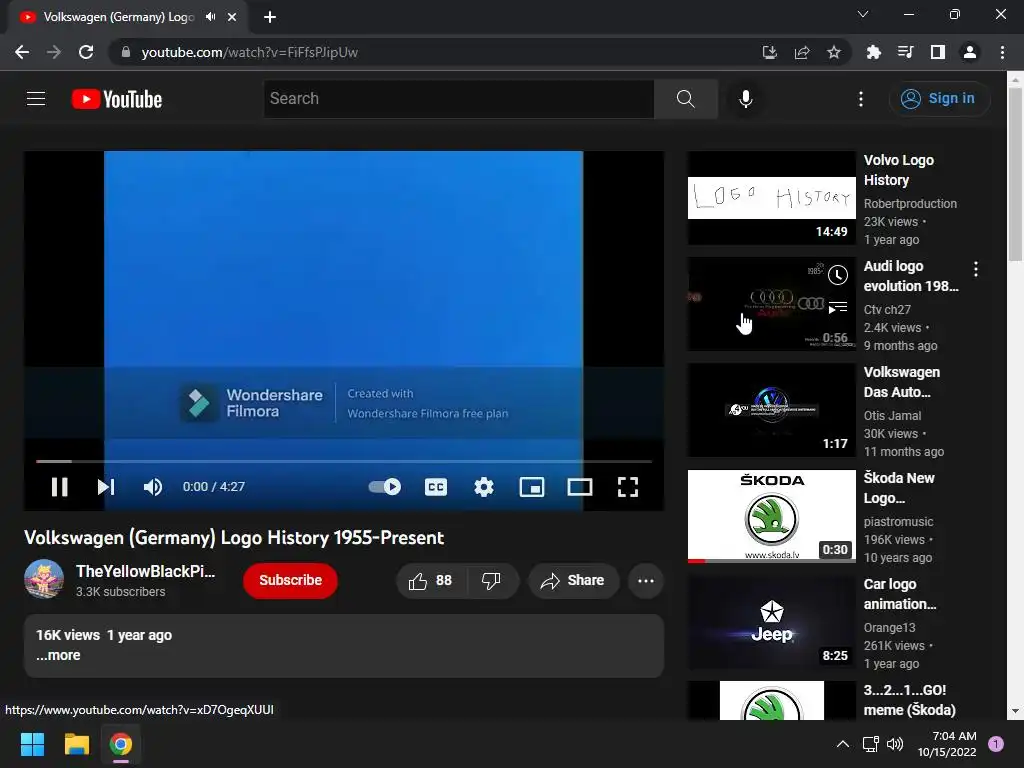Go back in browser history

coord(22,52)
